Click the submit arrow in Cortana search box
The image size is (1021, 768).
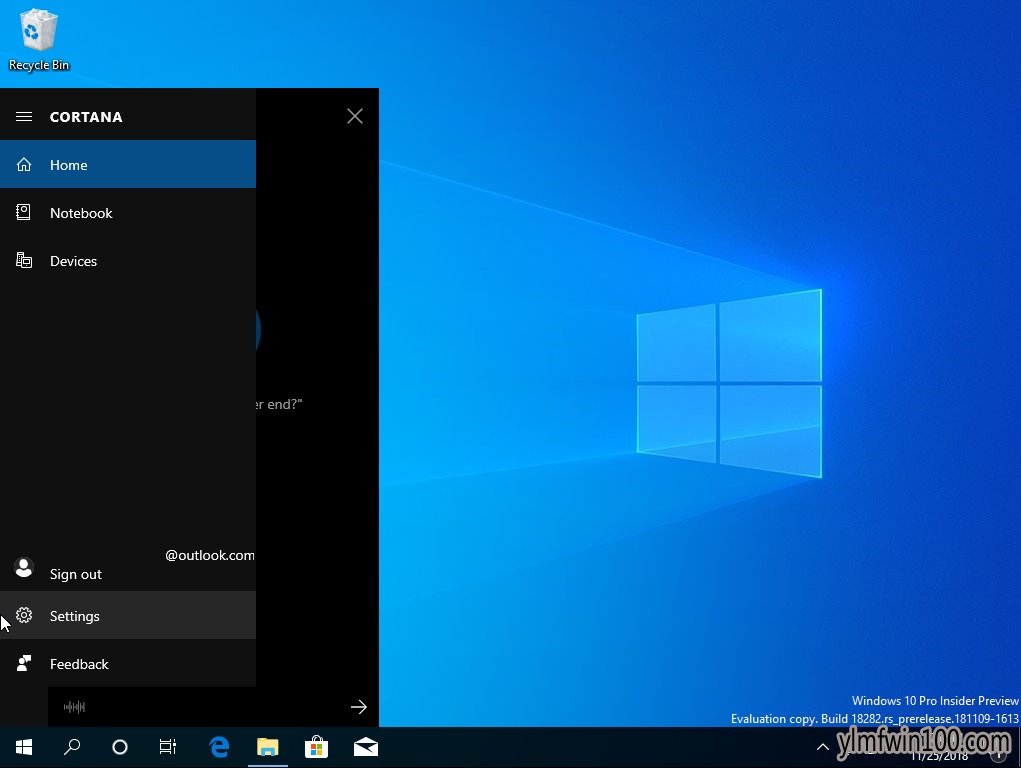[359, 707]
